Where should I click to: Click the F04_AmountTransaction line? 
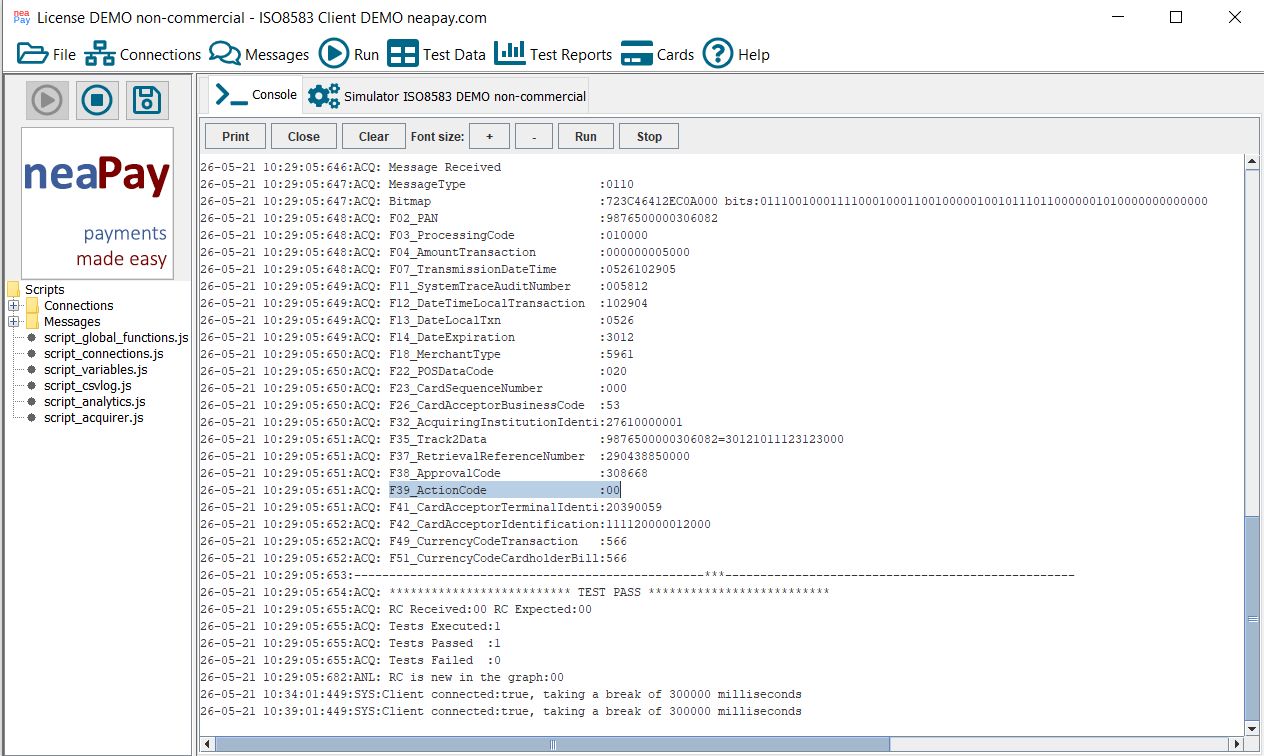point(445,252)
